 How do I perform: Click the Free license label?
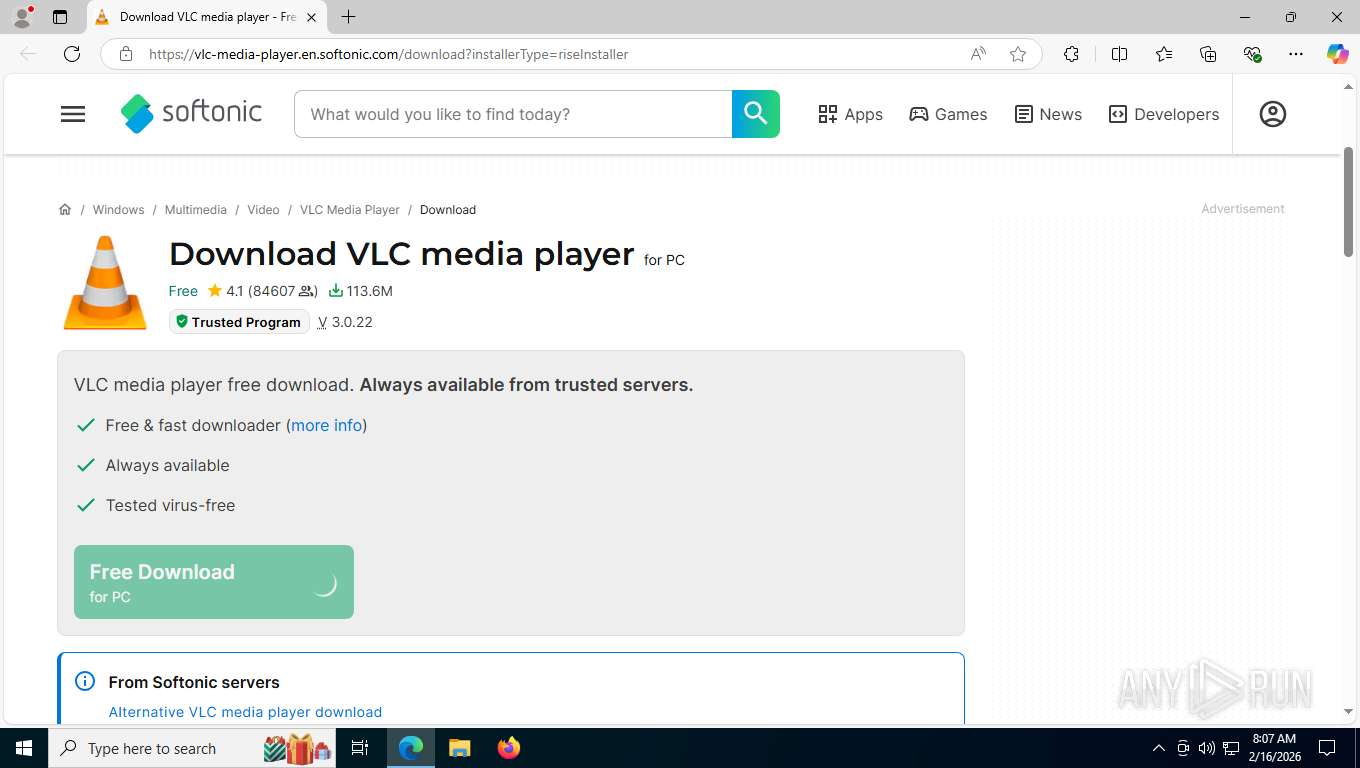183,291
